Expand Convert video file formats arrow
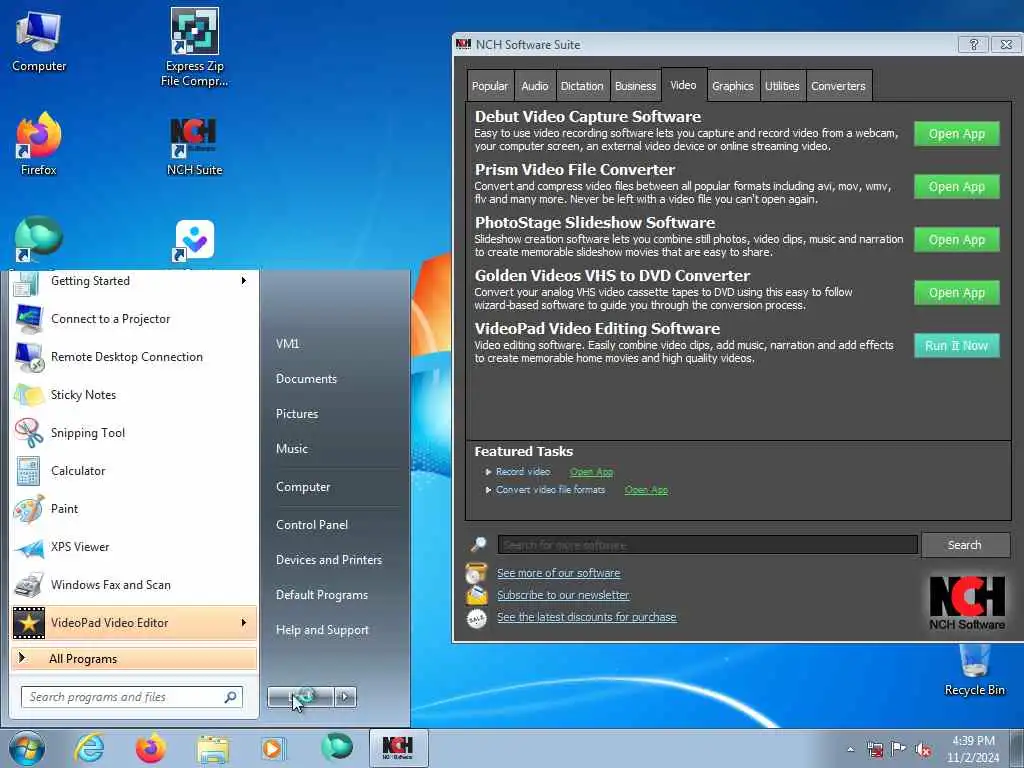This screenshot has width=1024, height=768. coord(488,490)
